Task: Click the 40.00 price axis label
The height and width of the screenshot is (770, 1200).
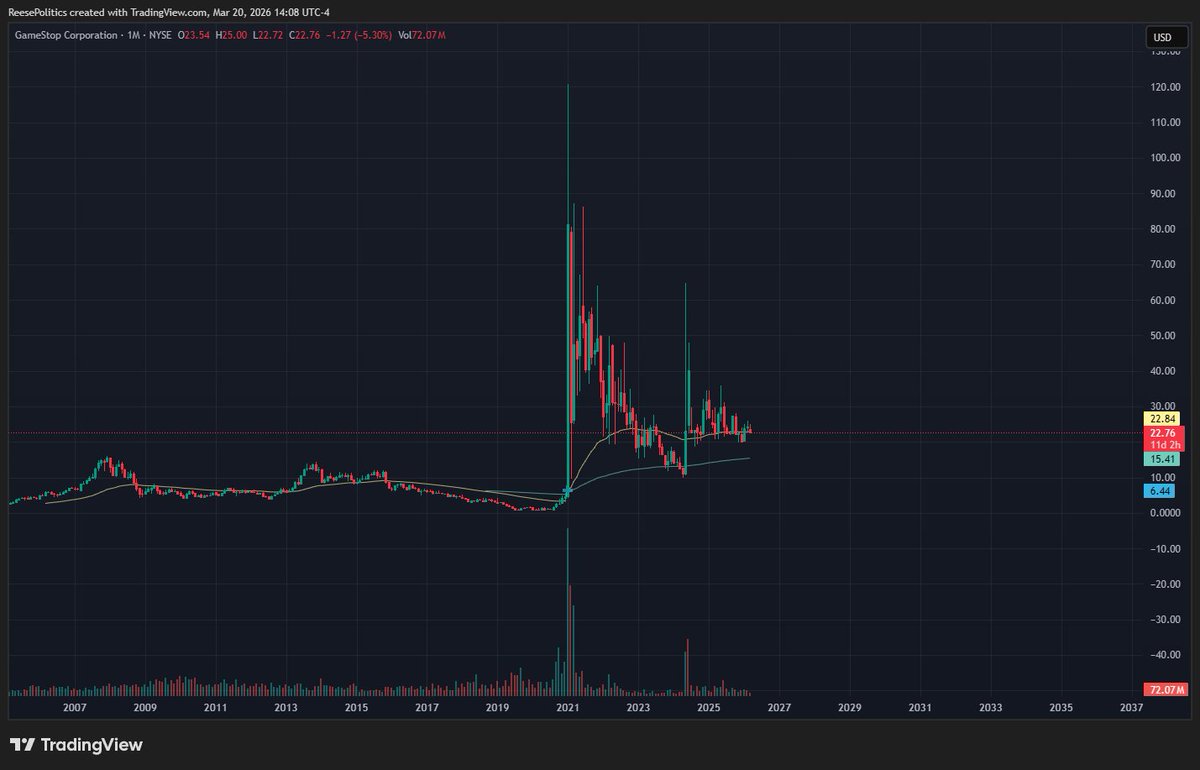Action: click(x=1162, y=371)
